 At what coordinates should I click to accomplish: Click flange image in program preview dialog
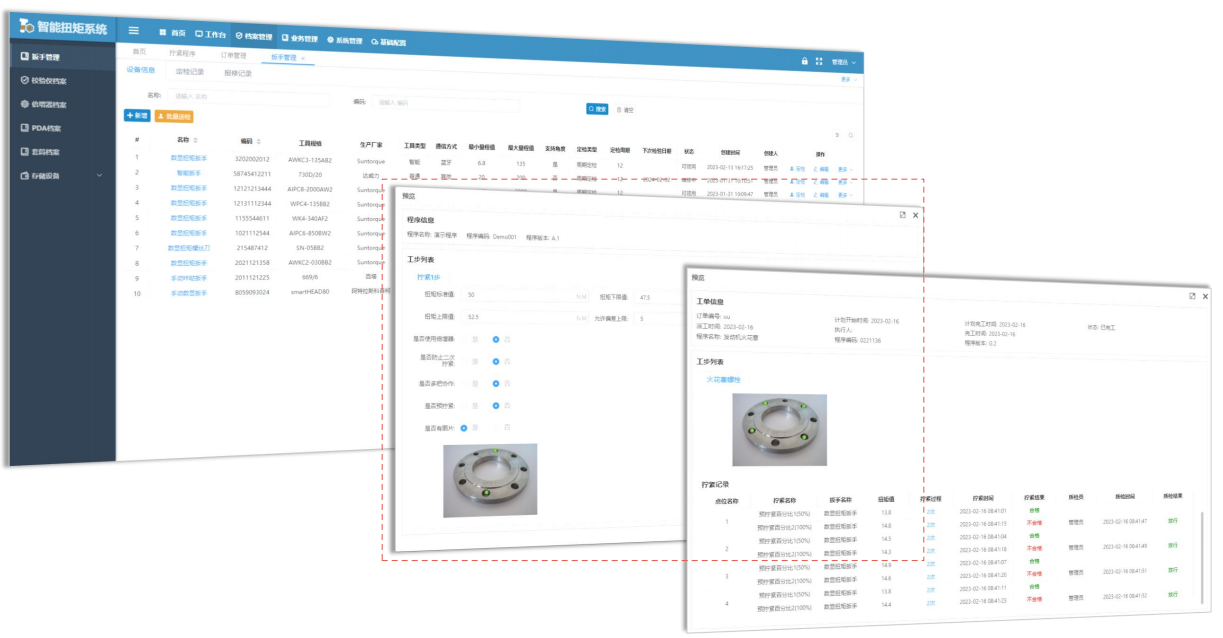pyautogui.click(x=490, y=480)
